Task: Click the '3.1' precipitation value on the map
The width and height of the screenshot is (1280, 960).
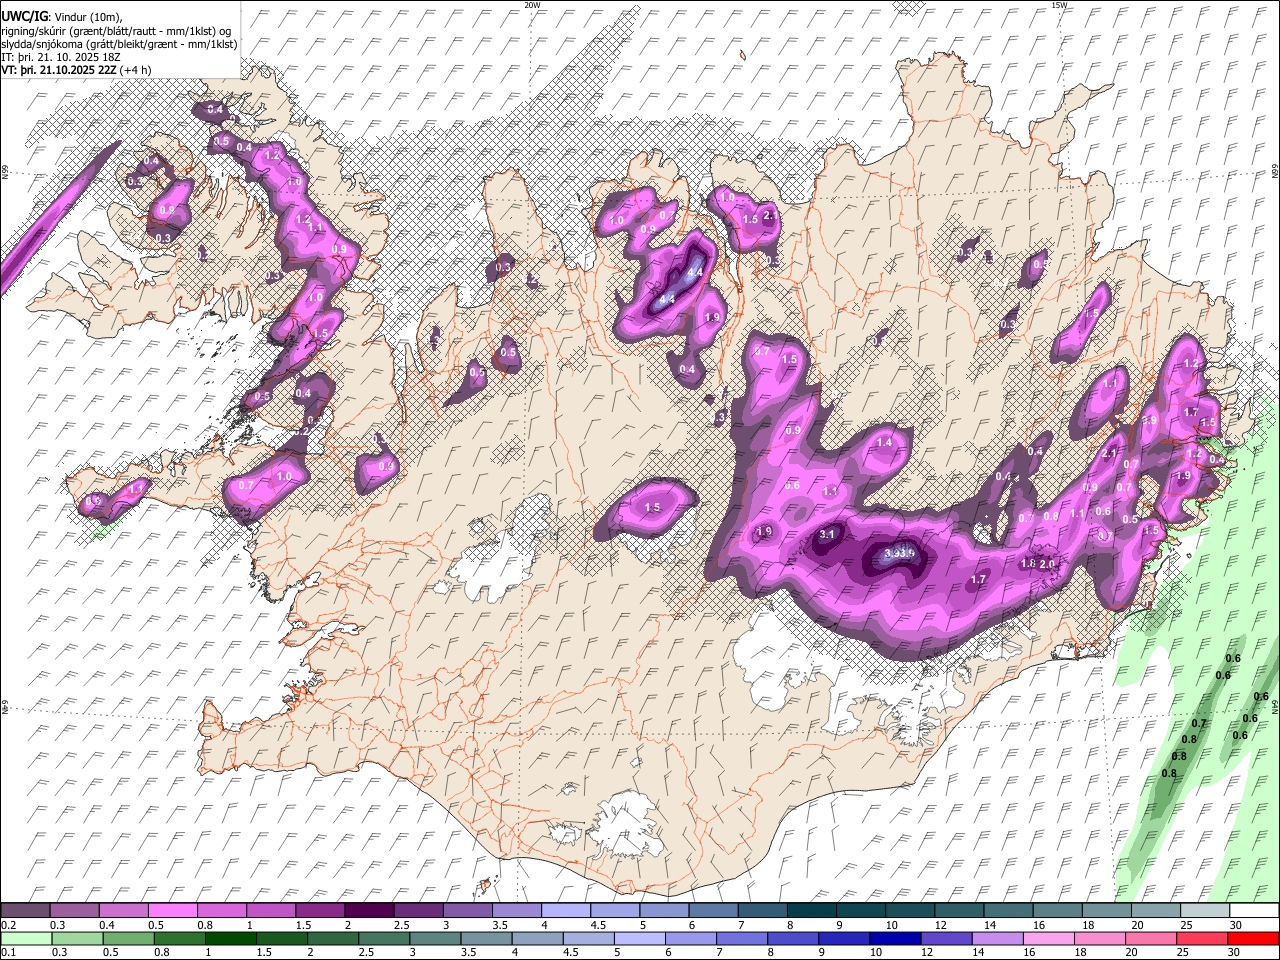Action: 827,535
